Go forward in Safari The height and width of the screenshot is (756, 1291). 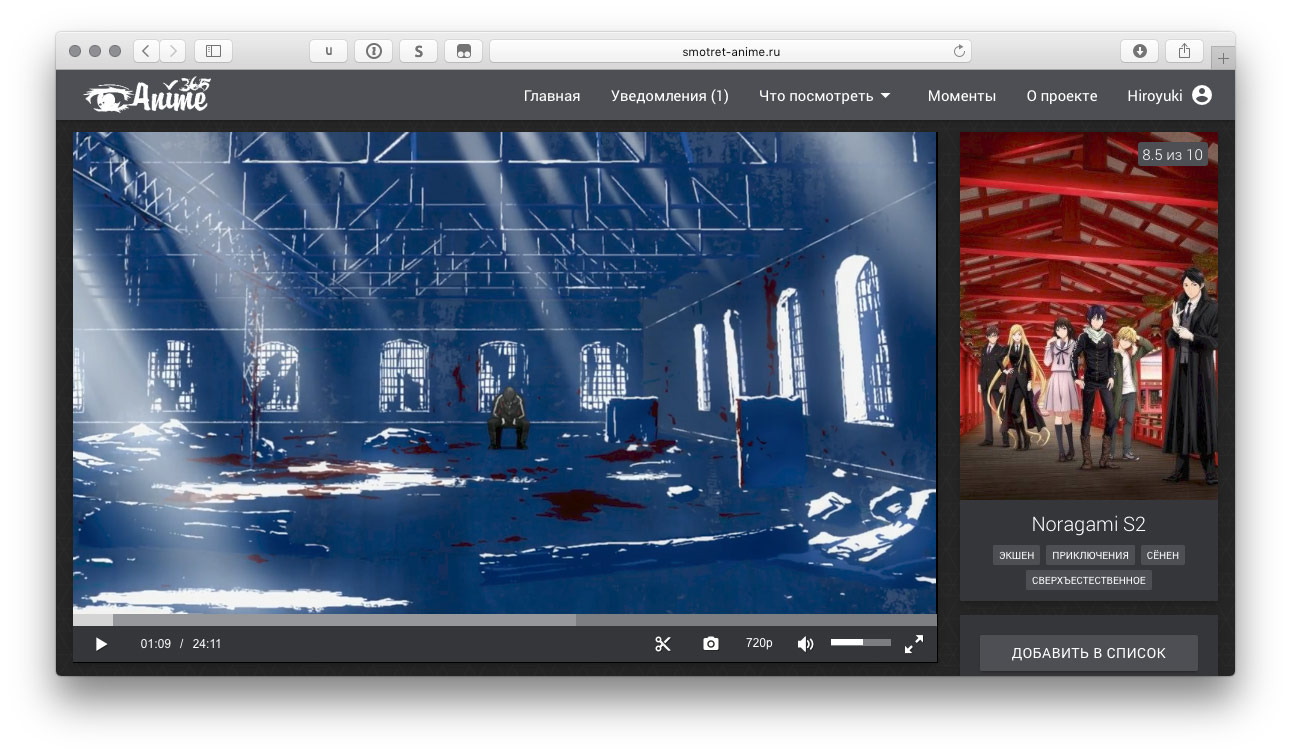pos(173,51)
